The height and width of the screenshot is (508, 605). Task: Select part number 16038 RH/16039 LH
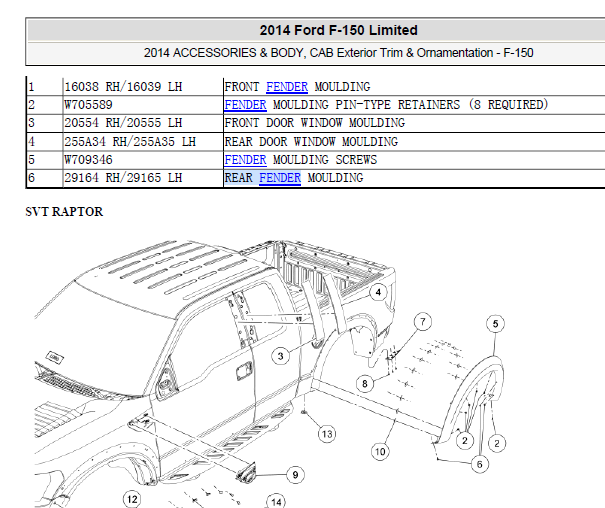123,87
